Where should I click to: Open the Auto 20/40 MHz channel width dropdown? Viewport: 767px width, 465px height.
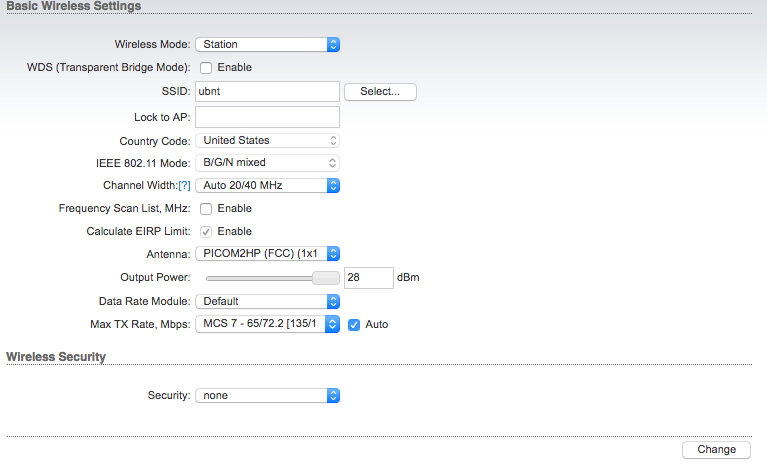(x=268, y=185)
